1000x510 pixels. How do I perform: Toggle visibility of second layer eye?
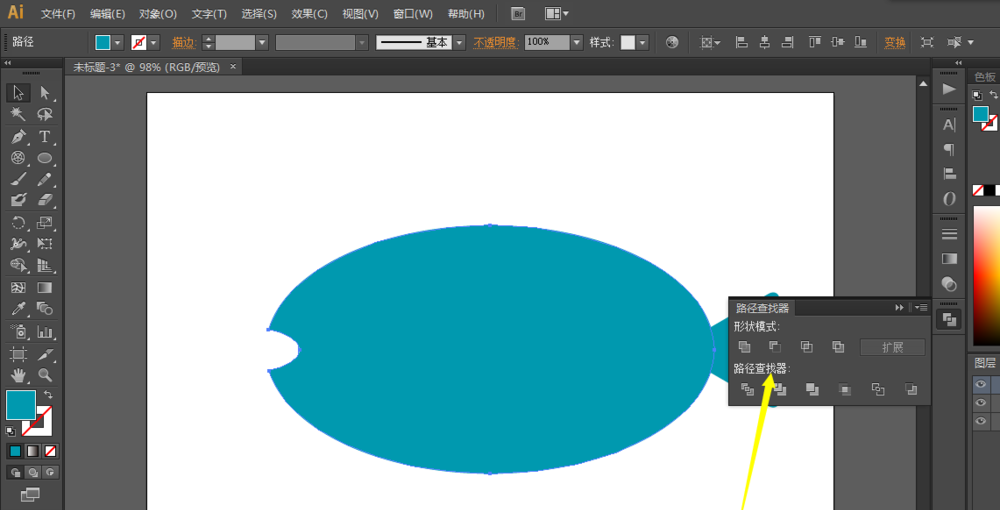pyautogui.click(x=981, y=403)
